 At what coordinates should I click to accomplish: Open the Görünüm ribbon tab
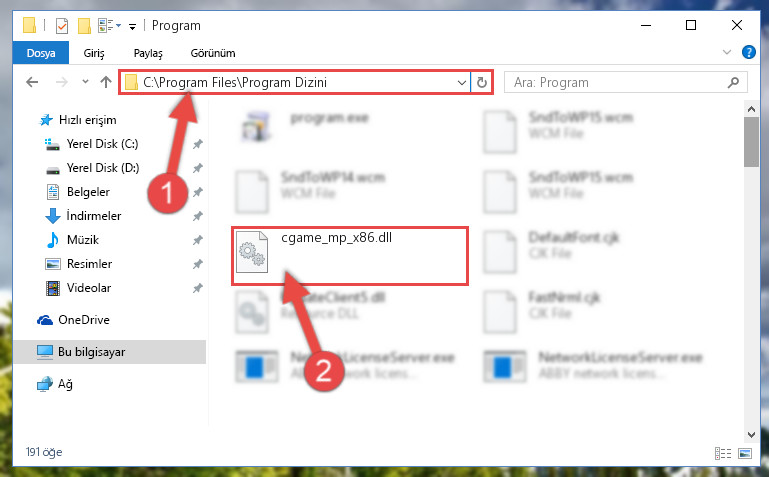coord(213,53)
